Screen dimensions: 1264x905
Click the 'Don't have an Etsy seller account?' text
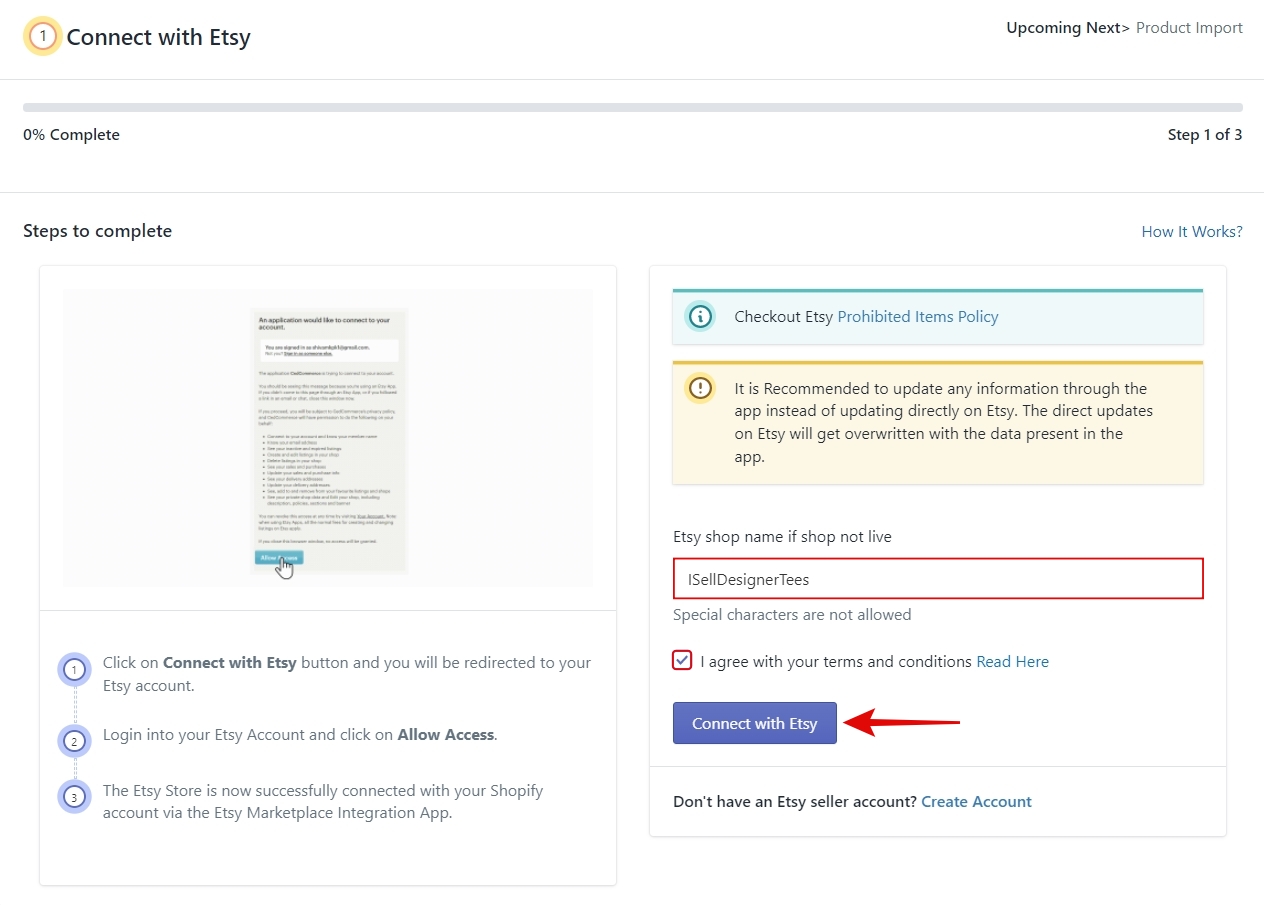pos(795,802)
